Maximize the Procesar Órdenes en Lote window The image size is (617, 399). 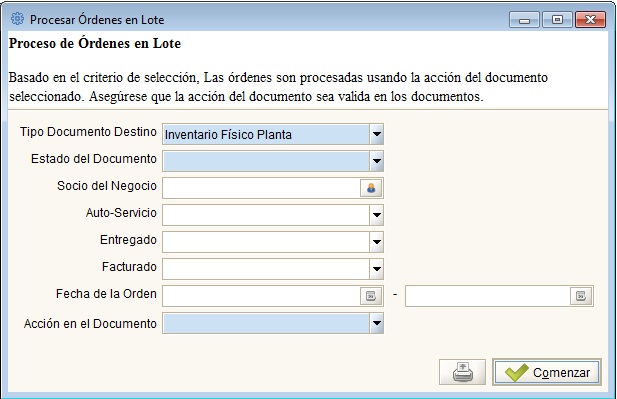(557, 20)
